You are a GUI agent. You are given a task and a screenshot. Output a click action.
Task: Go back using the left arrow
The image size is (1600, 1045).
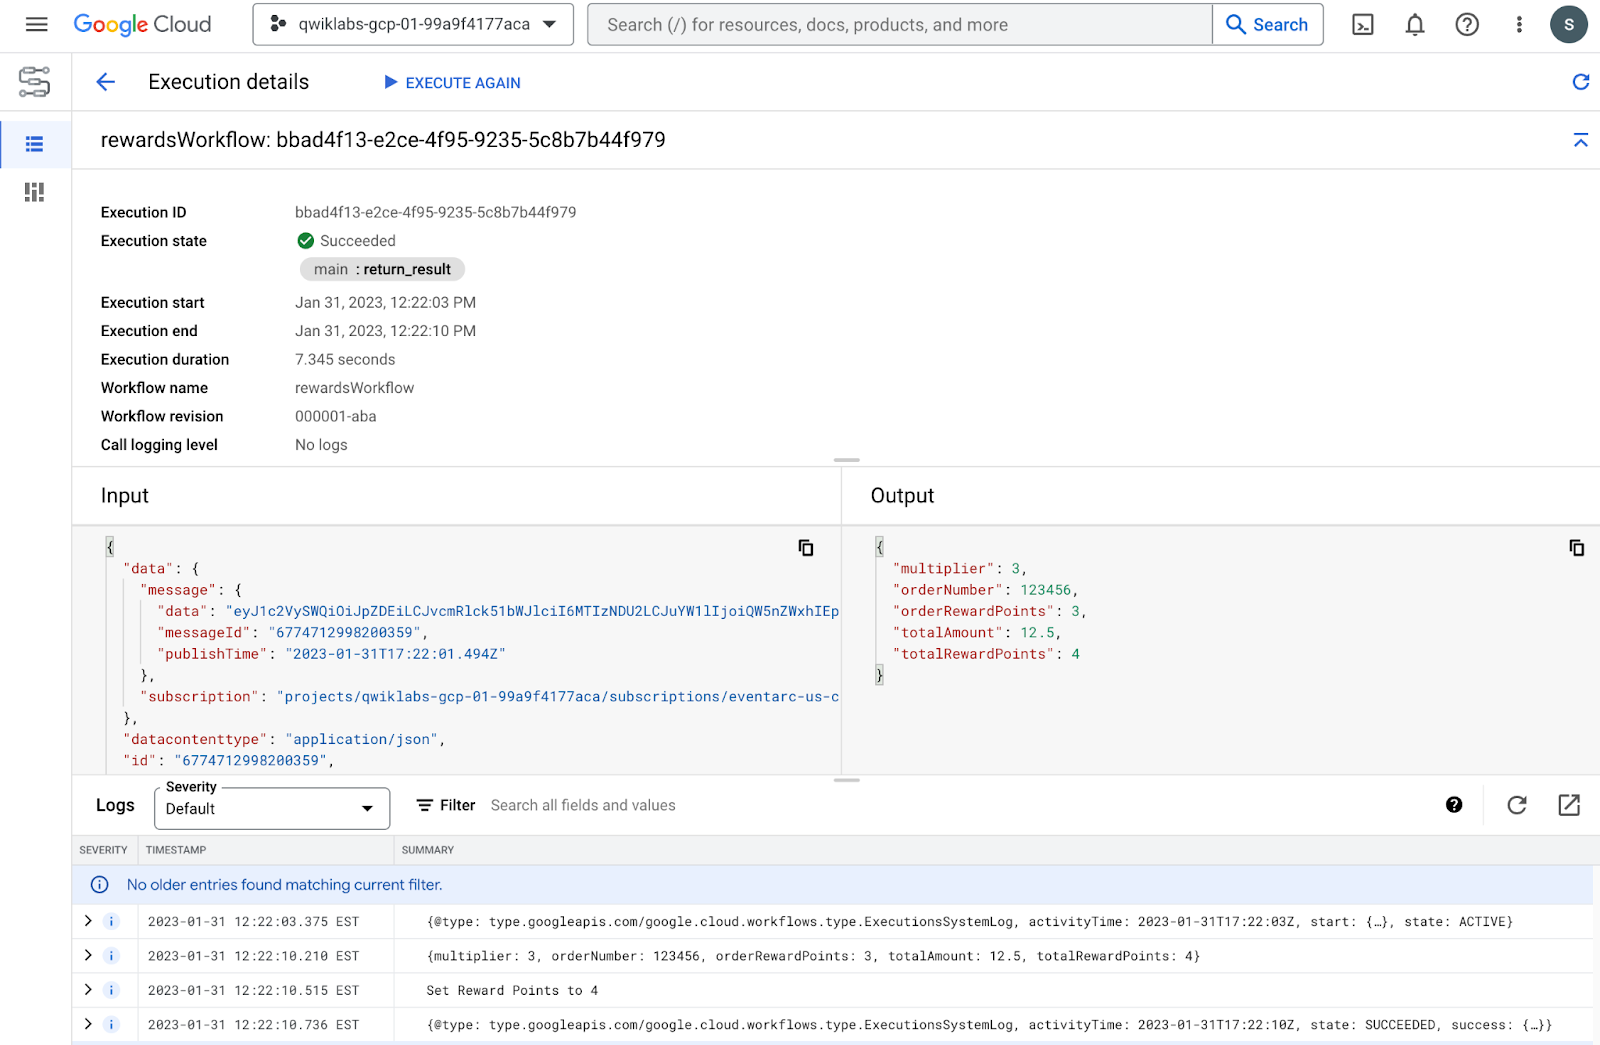tap(105, 82)
